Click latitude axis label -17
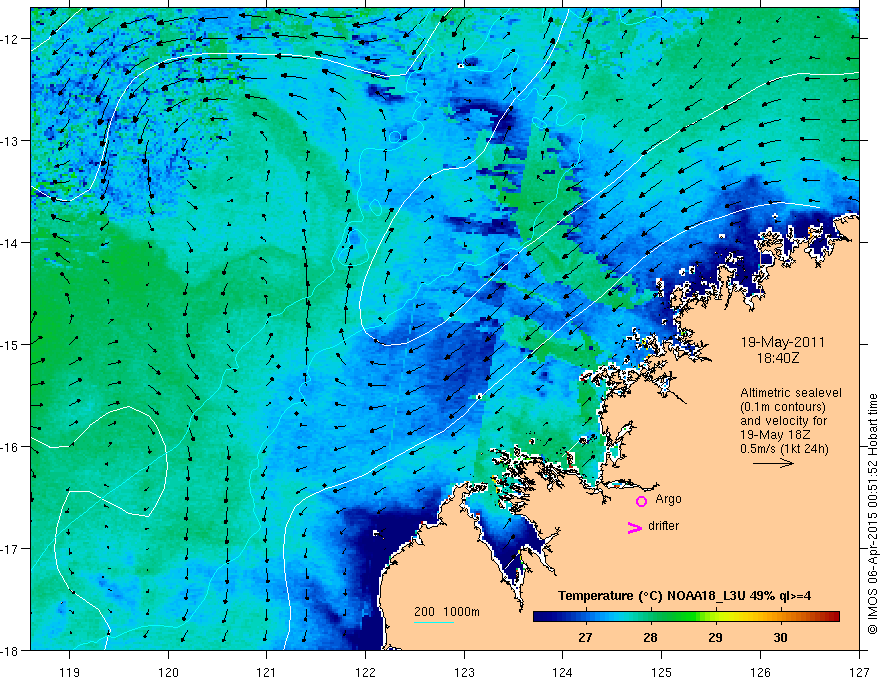Screen dimensions: 880x680 click(x=10, y=548)
